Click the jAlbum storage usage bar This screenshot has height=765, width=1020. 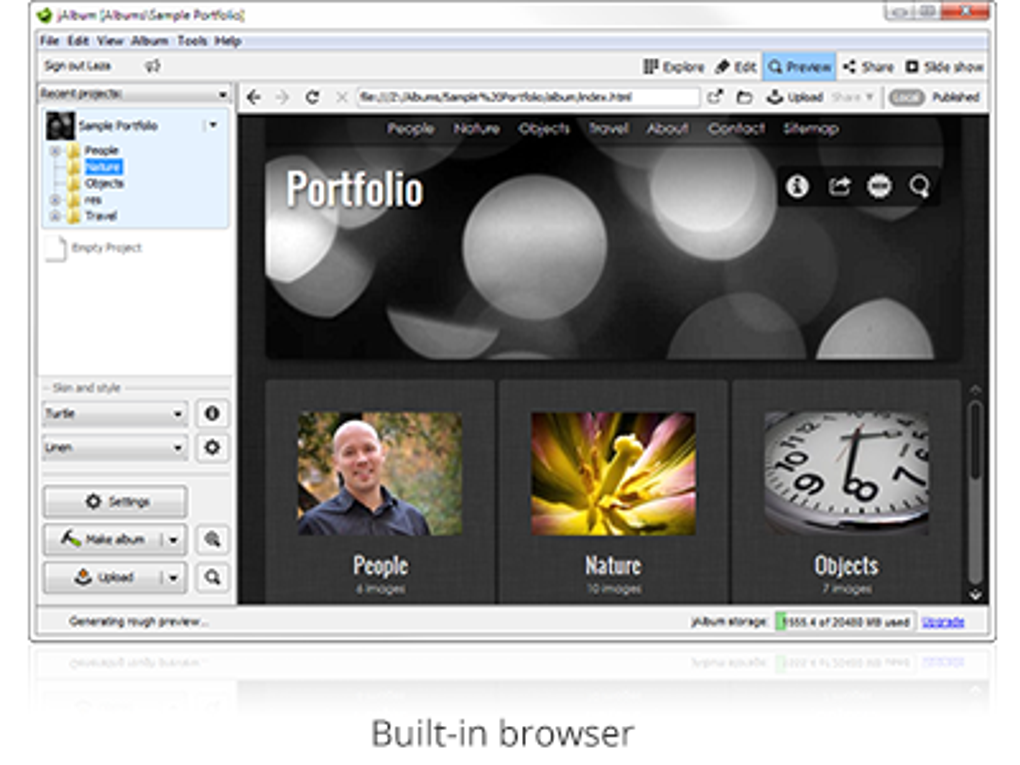(844, 622)
